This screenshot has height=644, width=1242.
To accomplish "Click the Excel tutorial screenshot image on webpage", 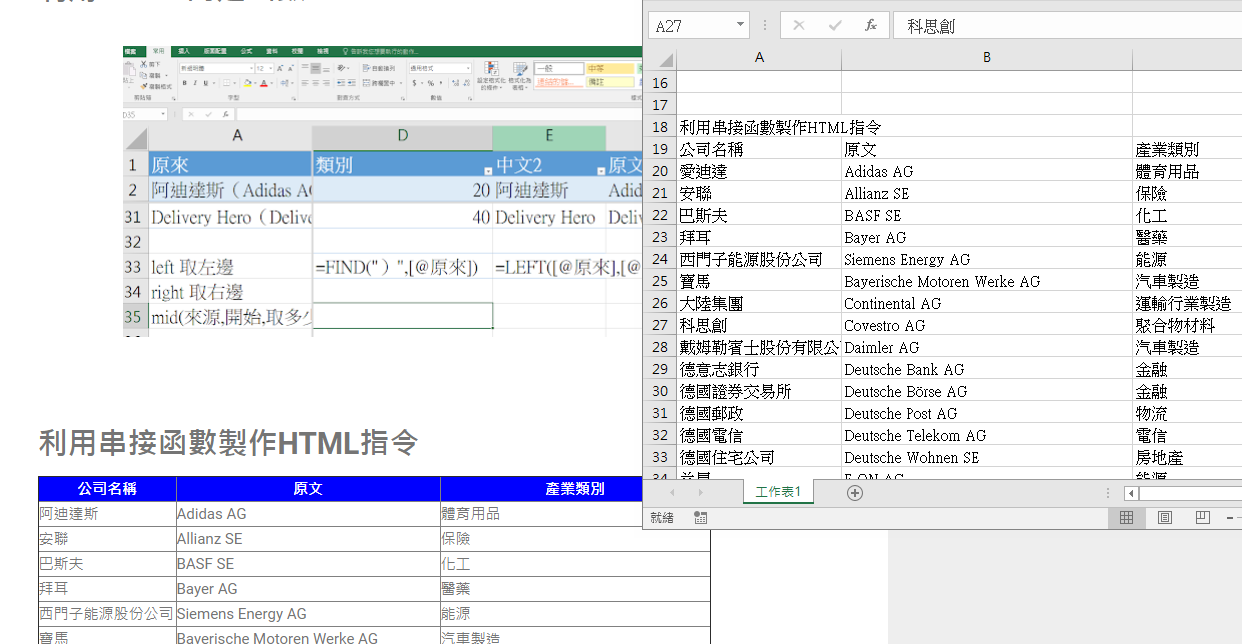I will [x=382, y=190].
